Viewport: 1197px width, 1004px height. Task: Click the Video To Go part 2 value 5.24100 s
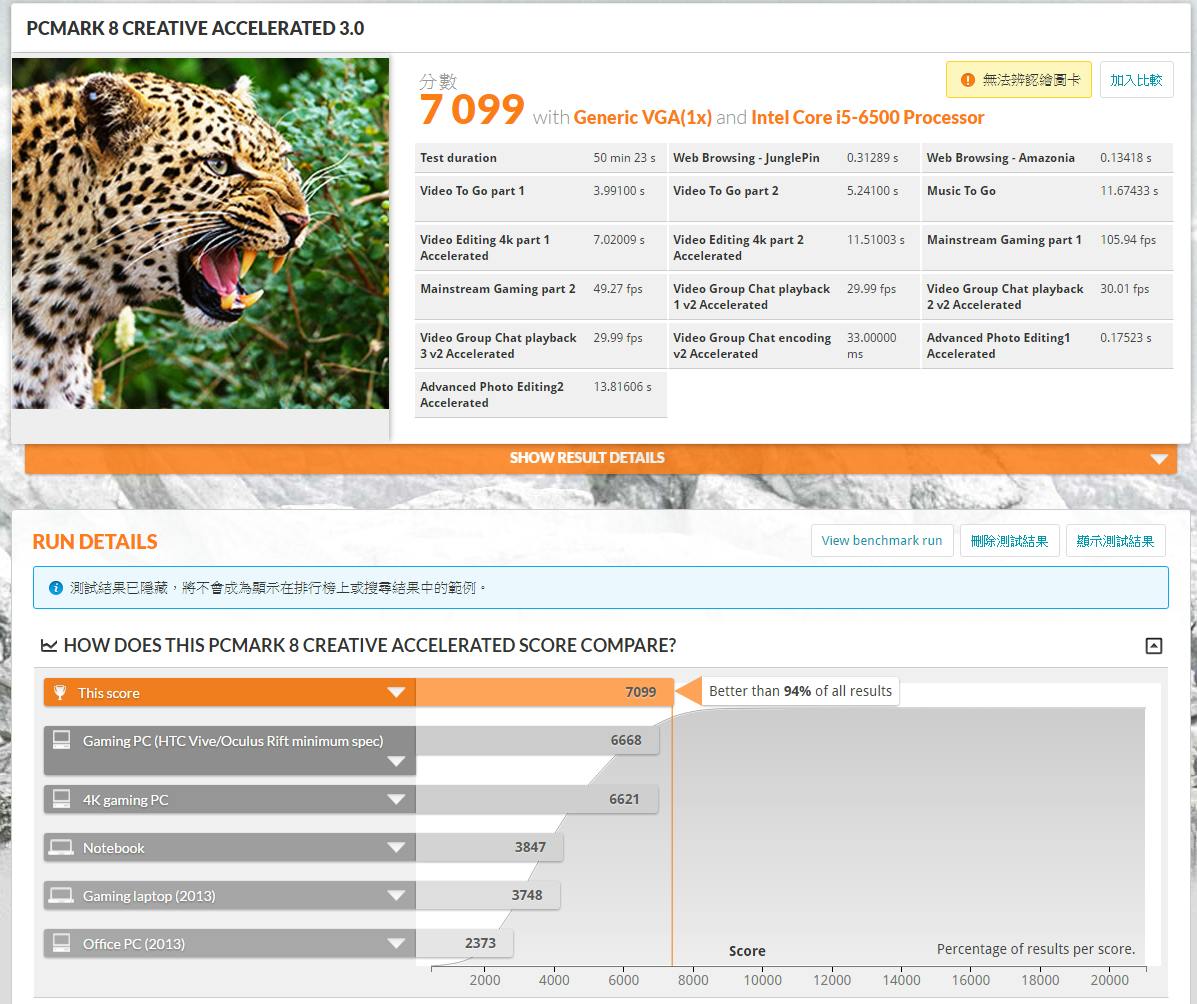pyautogui.click(x=872, y=191)
